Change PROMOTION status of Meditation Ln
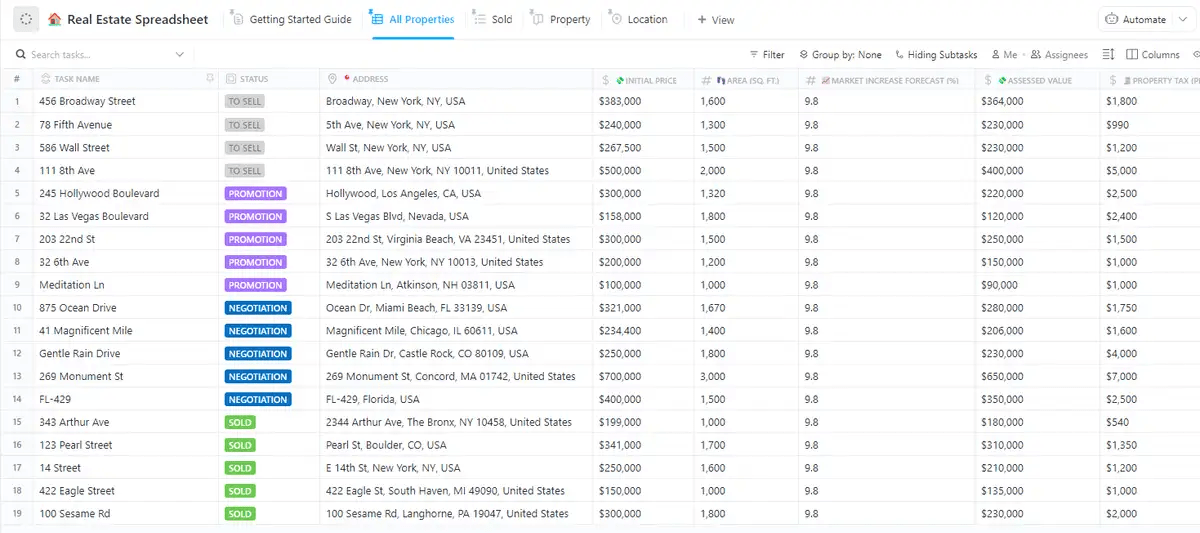The height and width of the screenshot is (533, 1200). [255, 285]
